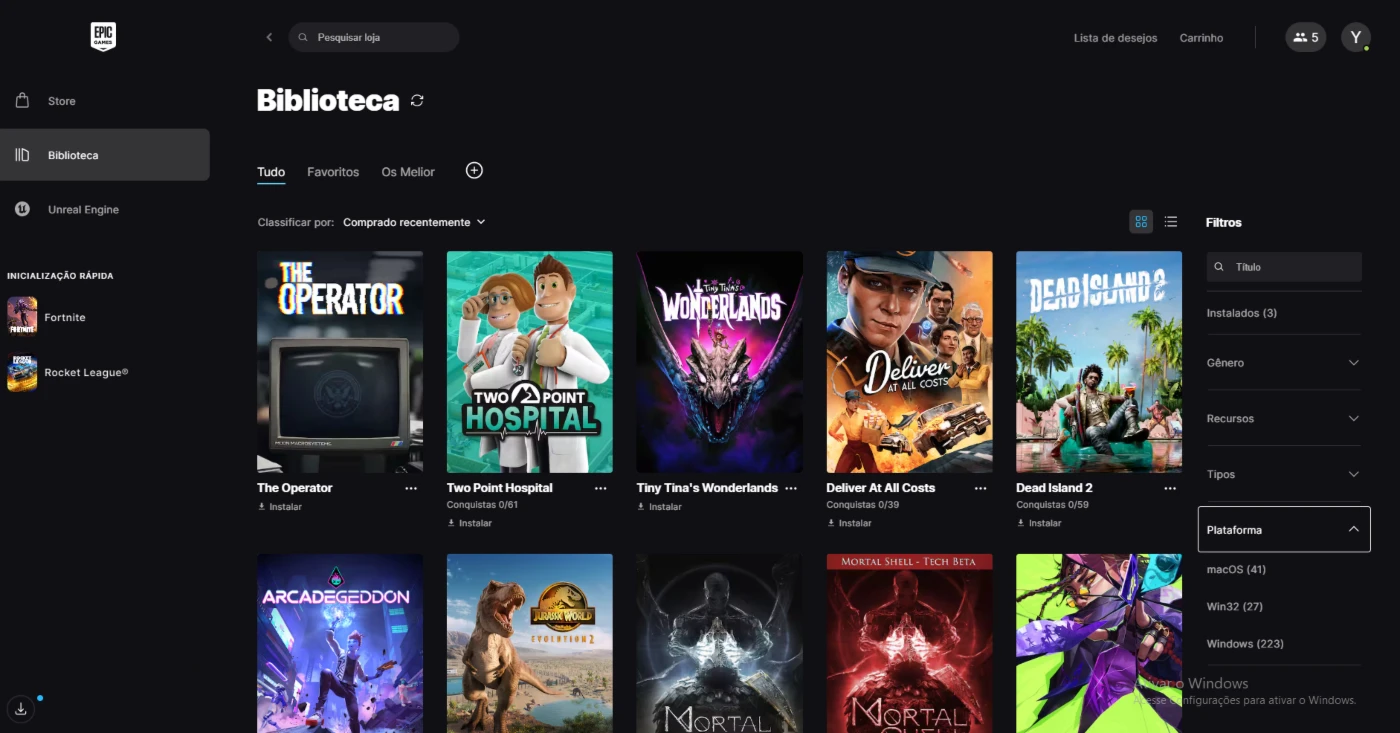Click The Operator title text
1400x733 pixels.
coord(295,488)
